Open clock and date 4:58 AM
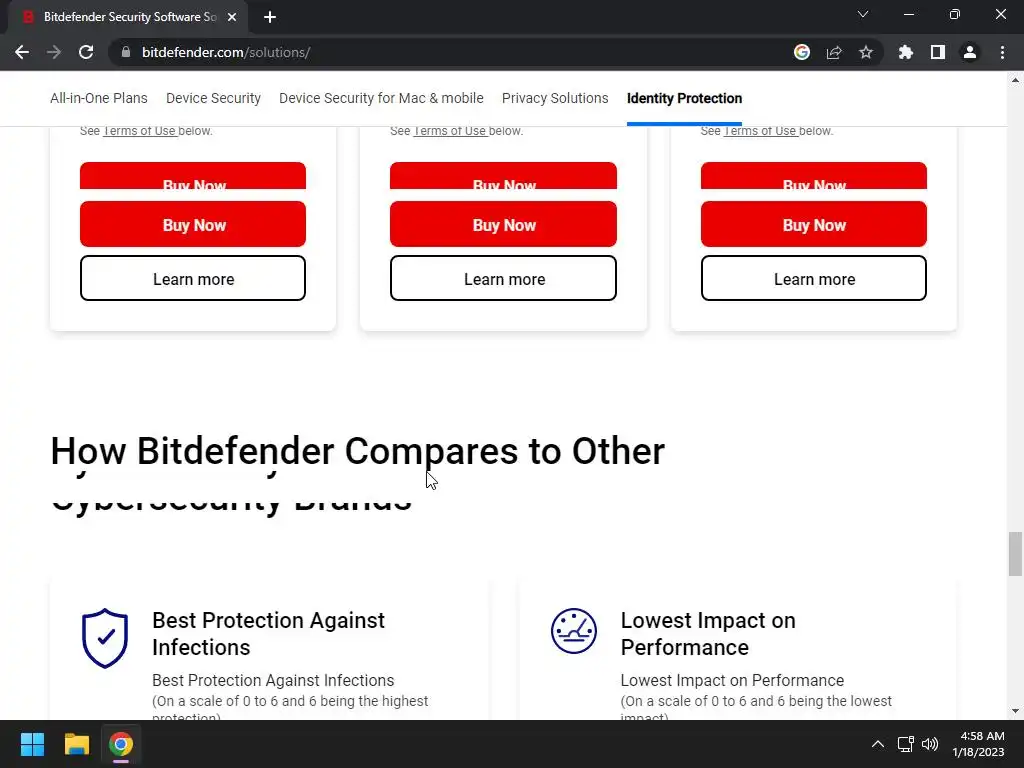The width and height of the screenshot is (1024, 768). [x=978, y=744]
